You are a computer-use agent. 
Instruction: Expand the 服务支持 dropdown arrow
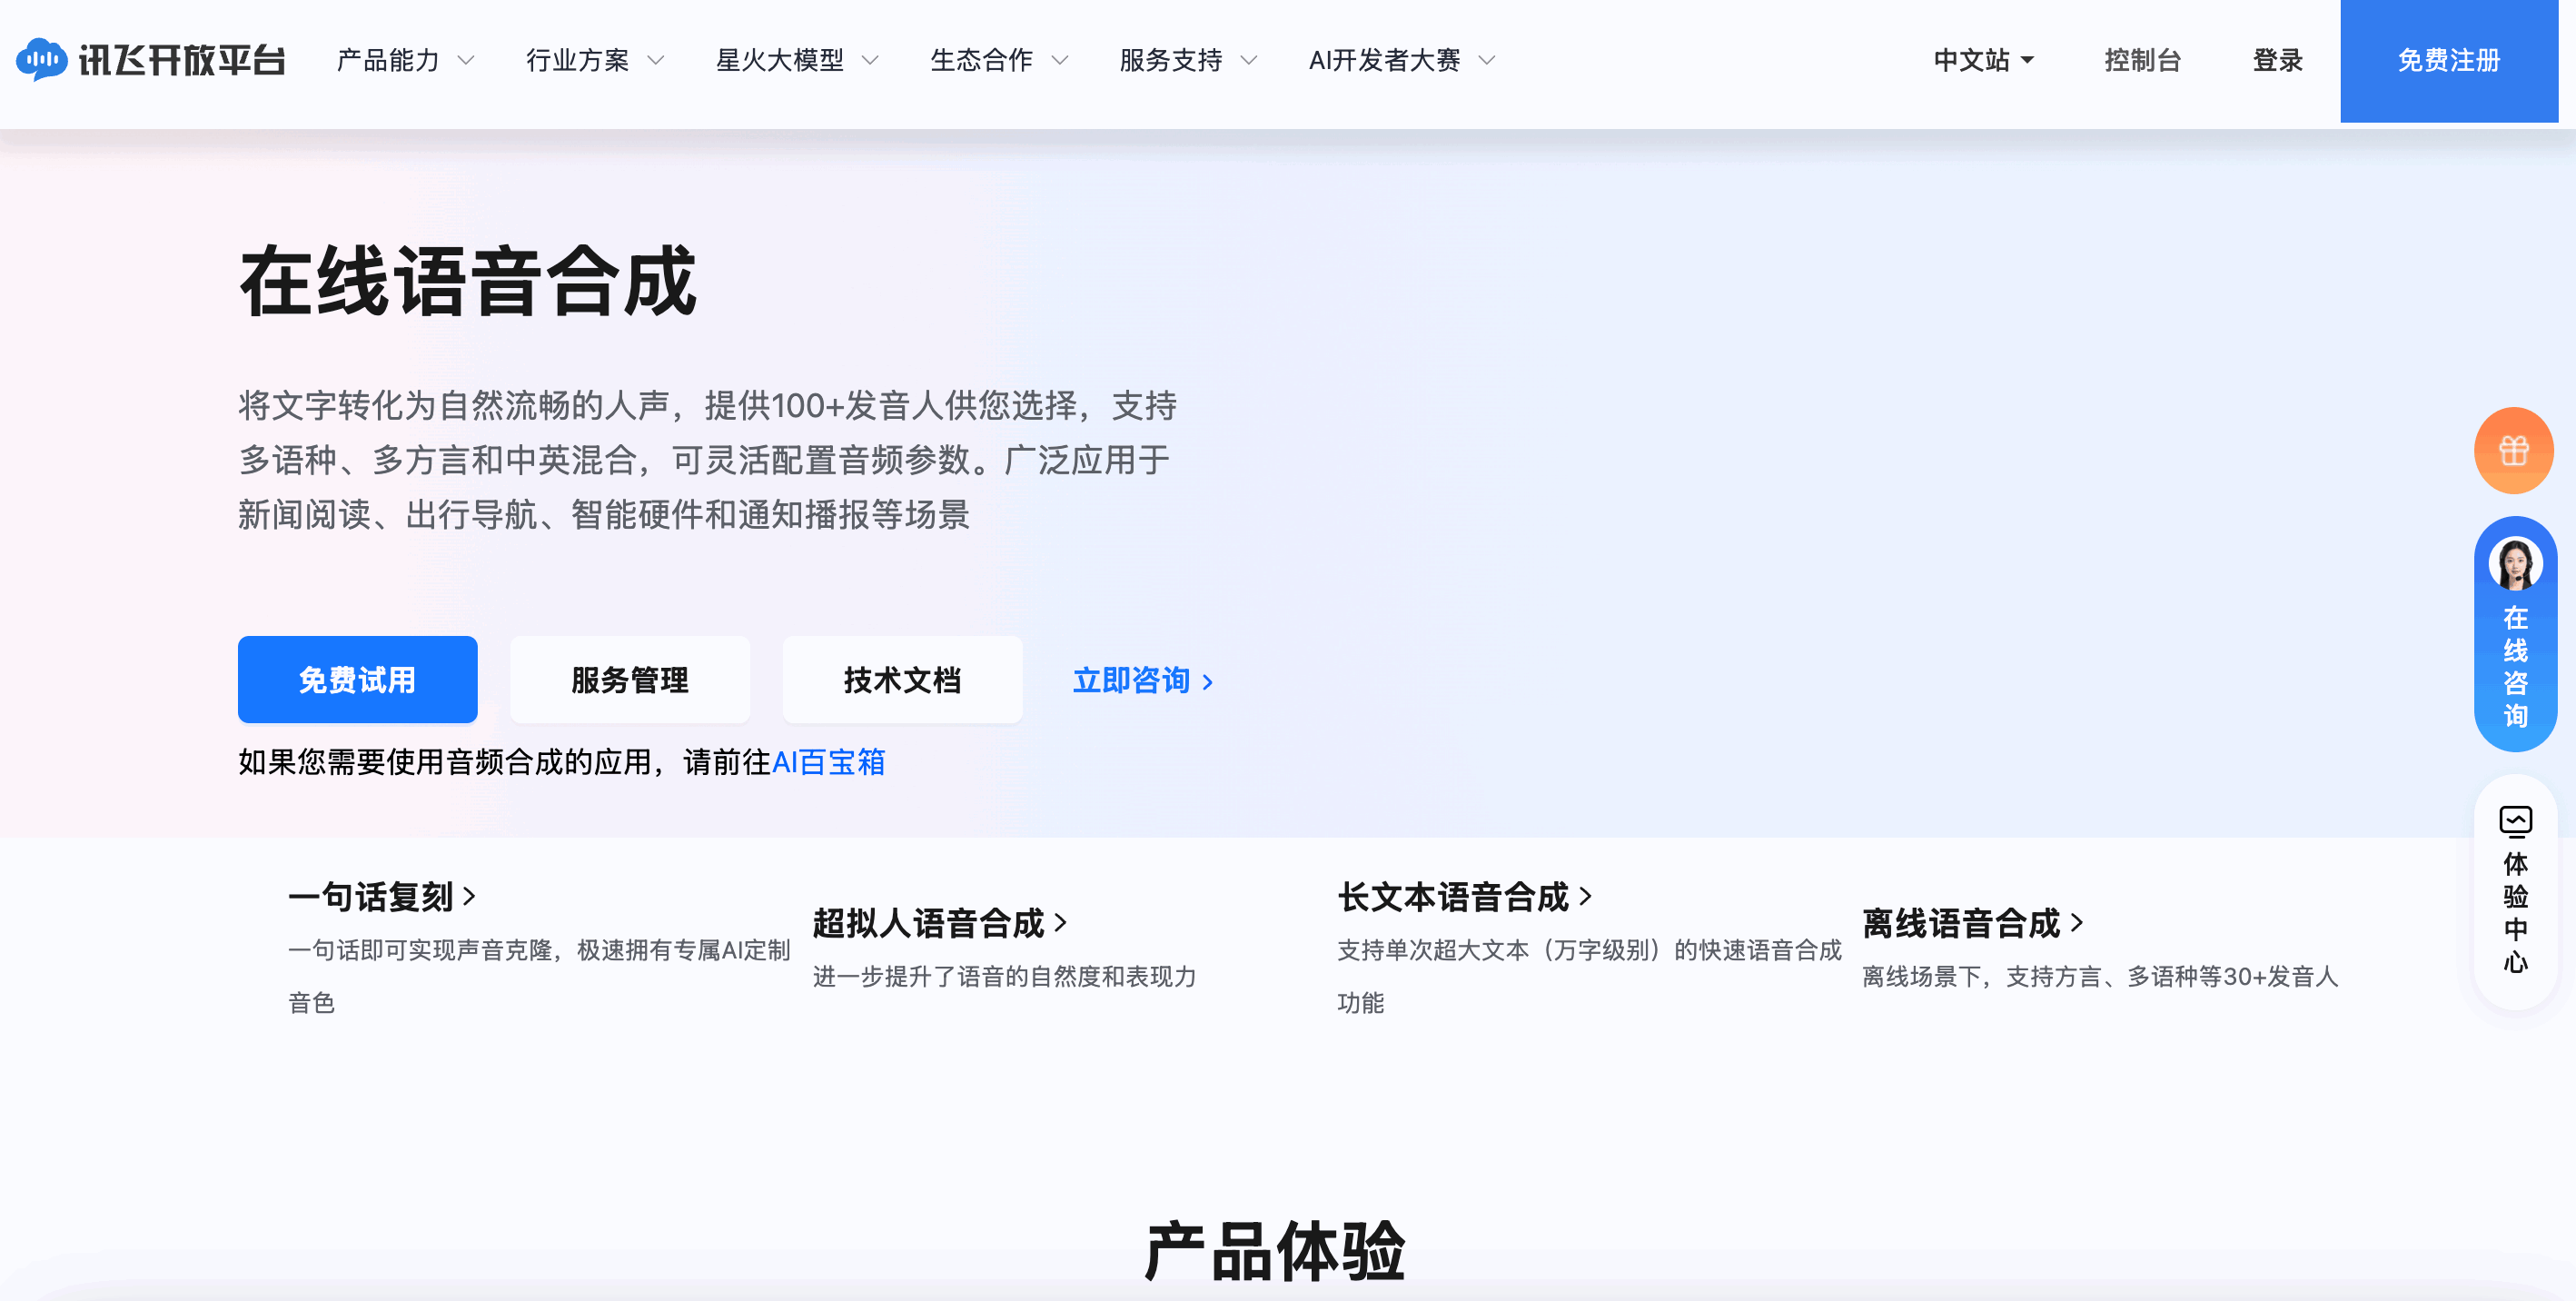1249,60
